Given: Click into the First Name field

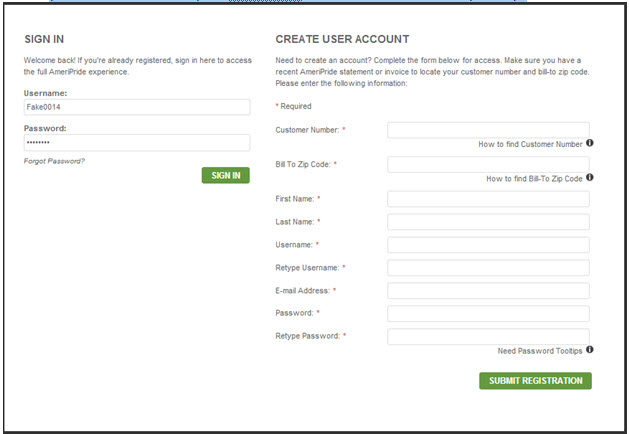Looking at the screenshot, I should [x=488, y=199].
